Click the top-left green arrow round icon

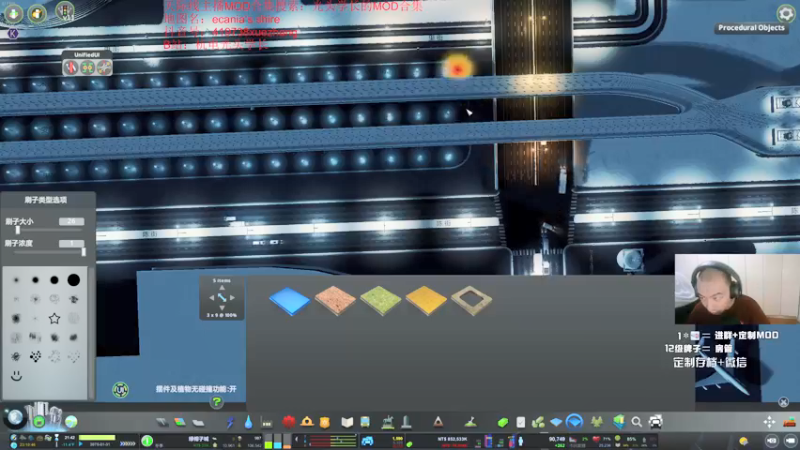tap(13, 13)
